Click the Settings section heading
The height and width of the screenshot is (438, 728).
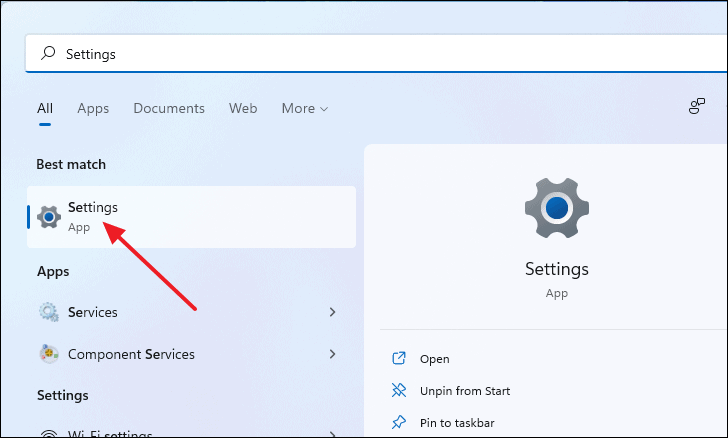[x=63, y=395]
